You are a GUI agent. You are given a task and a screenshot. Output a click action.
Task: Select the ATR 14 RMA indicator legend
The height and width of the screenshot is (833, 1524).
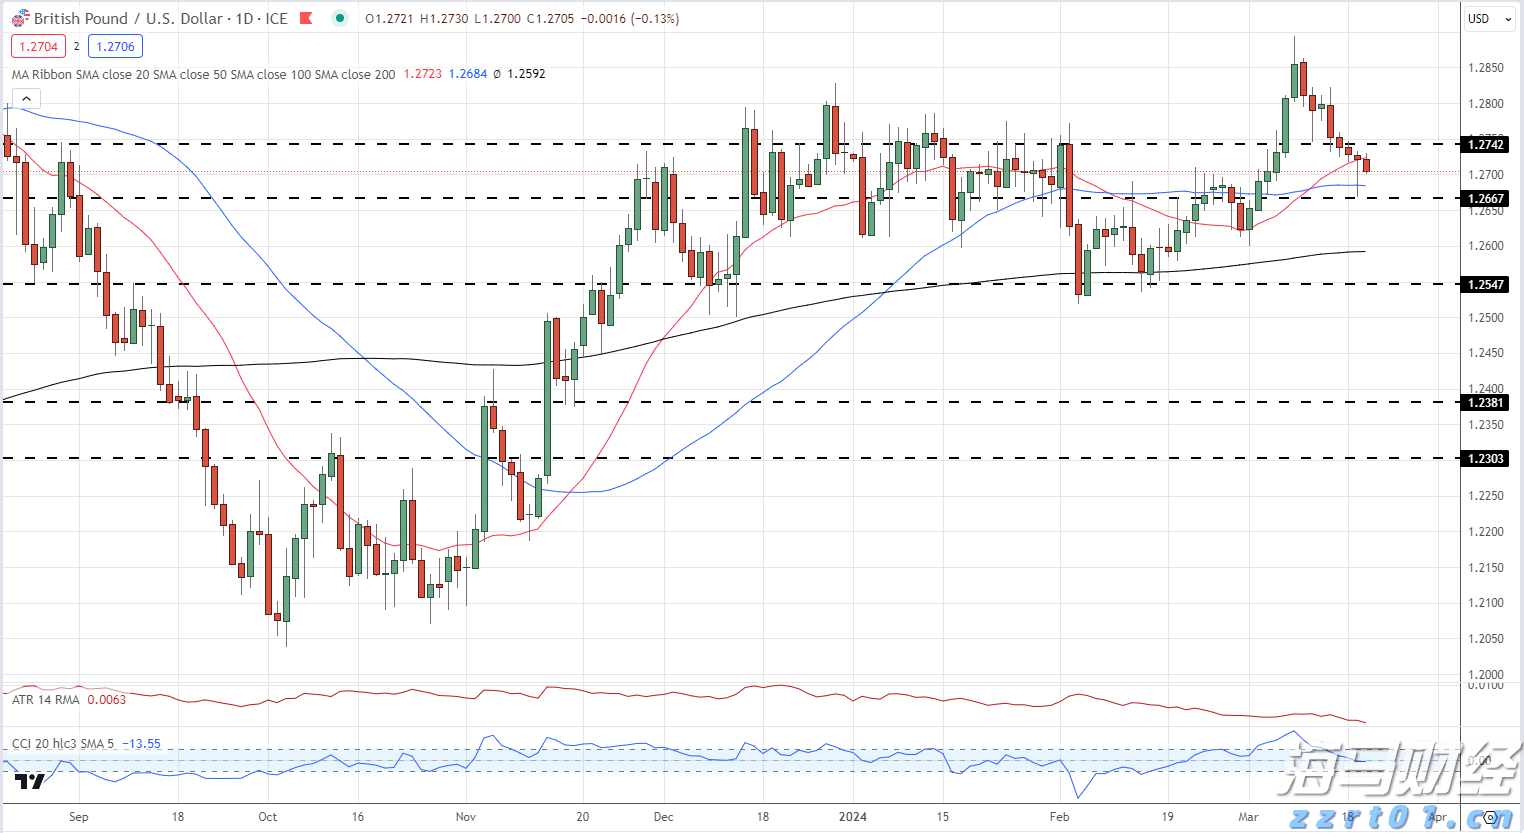[x=45, y=699]
